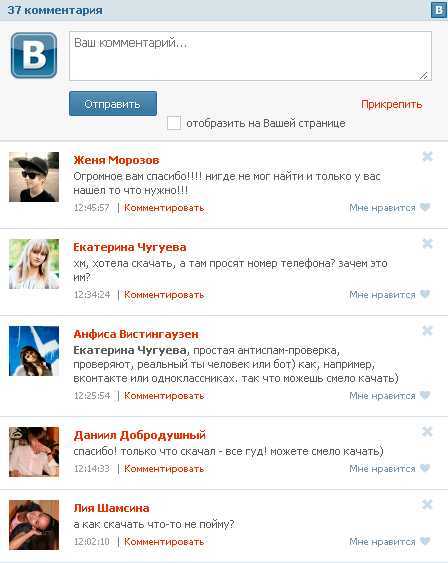The height and width of the screenshot is (563, 448).
Task: Enable 'отобразить на Вашей странице' checkbox
Action: (174, 123)
